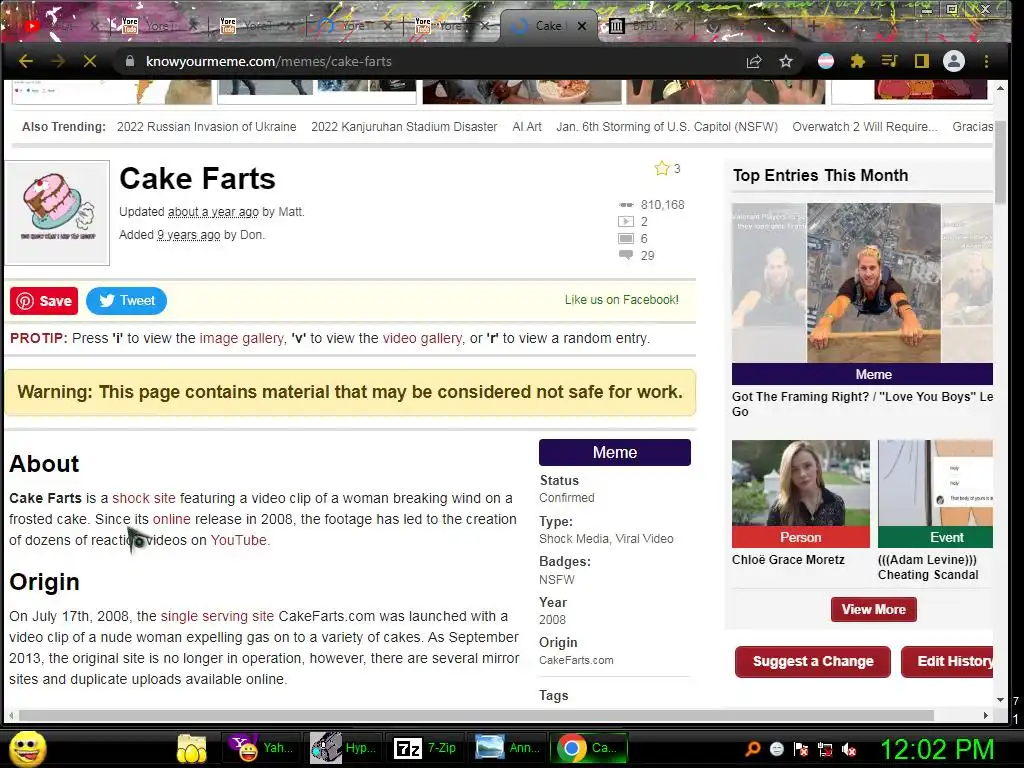Toggle the browser side panel icon
The image size is (1024, 768).
921,61
